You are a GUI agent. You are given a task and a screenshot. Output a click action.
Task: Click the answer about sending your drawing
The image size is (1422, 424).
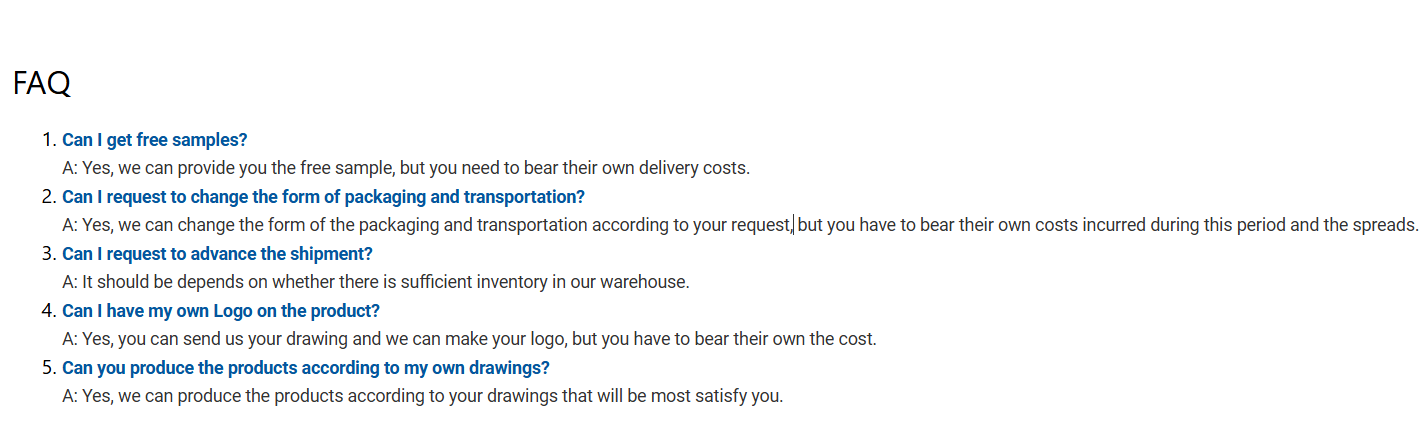[469, 339]
